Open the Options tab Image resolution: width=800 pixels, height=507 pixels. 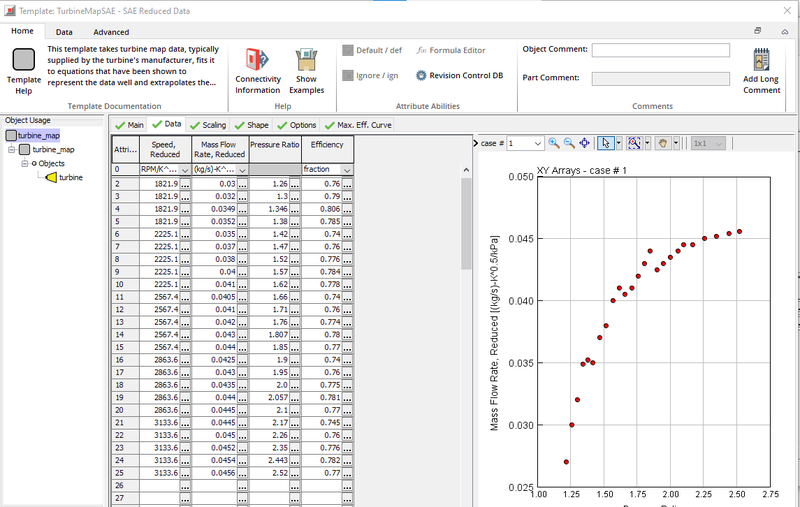(x=296, y=125)
